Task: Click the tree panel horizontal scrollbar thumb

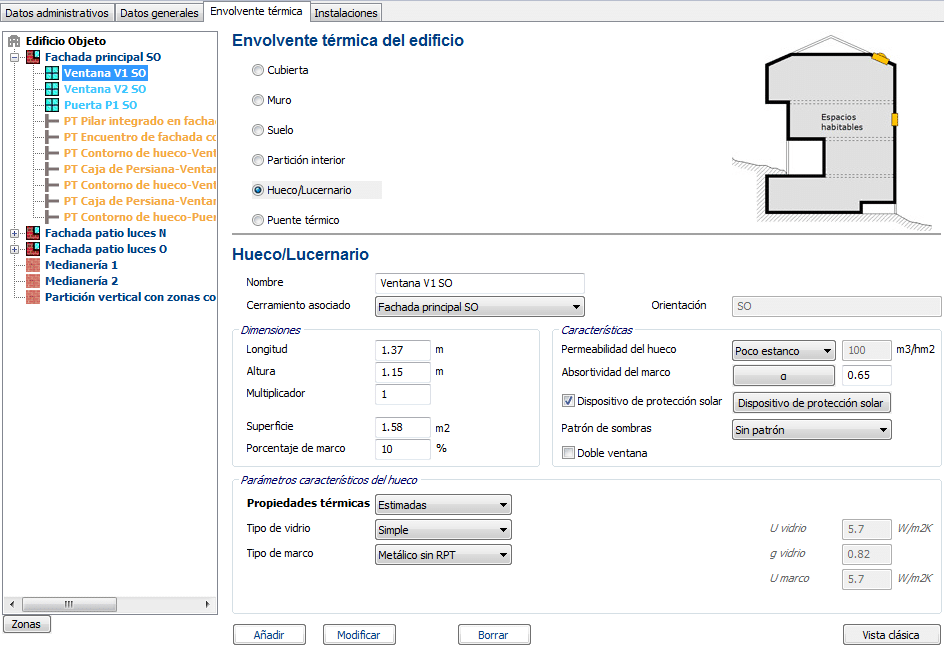Action: [69, 604]
